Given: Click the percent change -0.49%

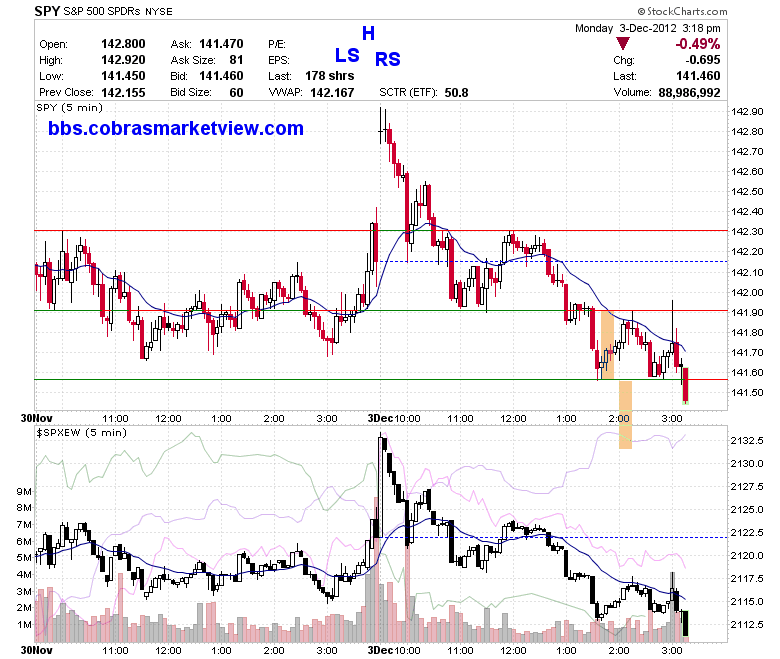Looking at the screenshot, I should click(x=697, y=44).
